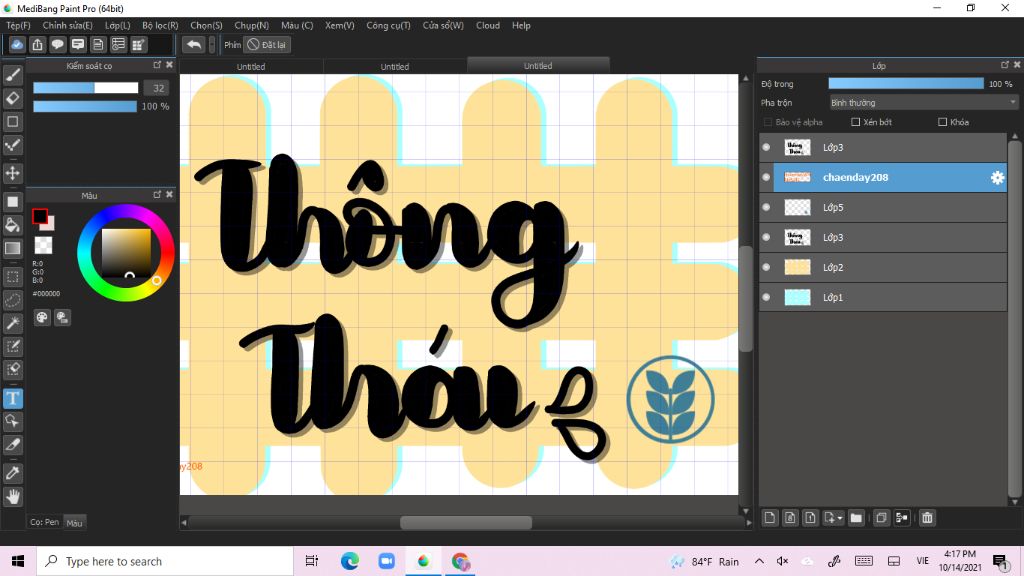
Task: Switch to third Untitled document tab
Action: 538,66
